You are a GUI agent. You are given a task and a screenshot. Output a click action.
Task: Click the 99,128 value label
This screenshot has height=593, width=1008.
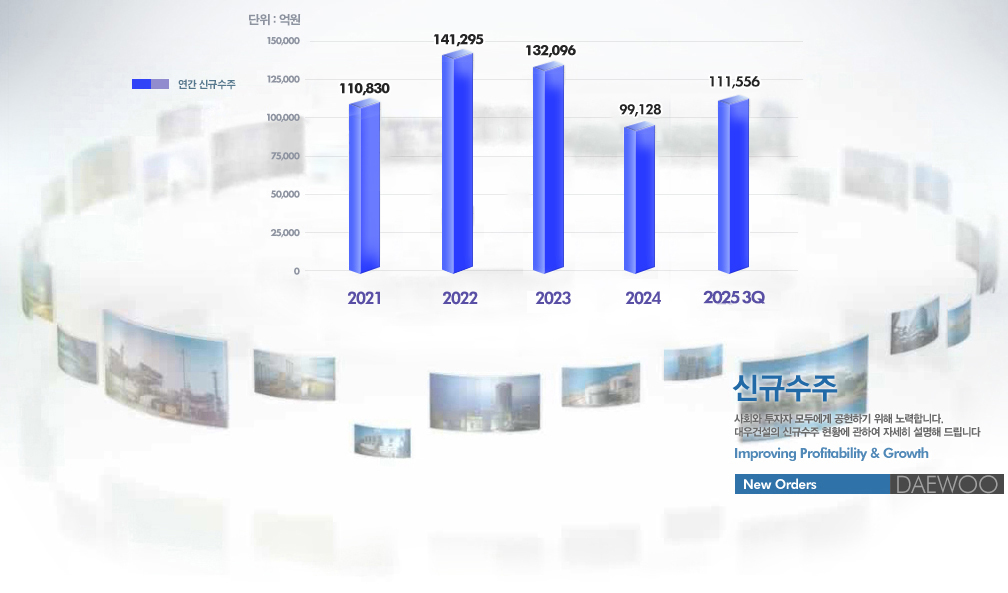coord(640,109)
